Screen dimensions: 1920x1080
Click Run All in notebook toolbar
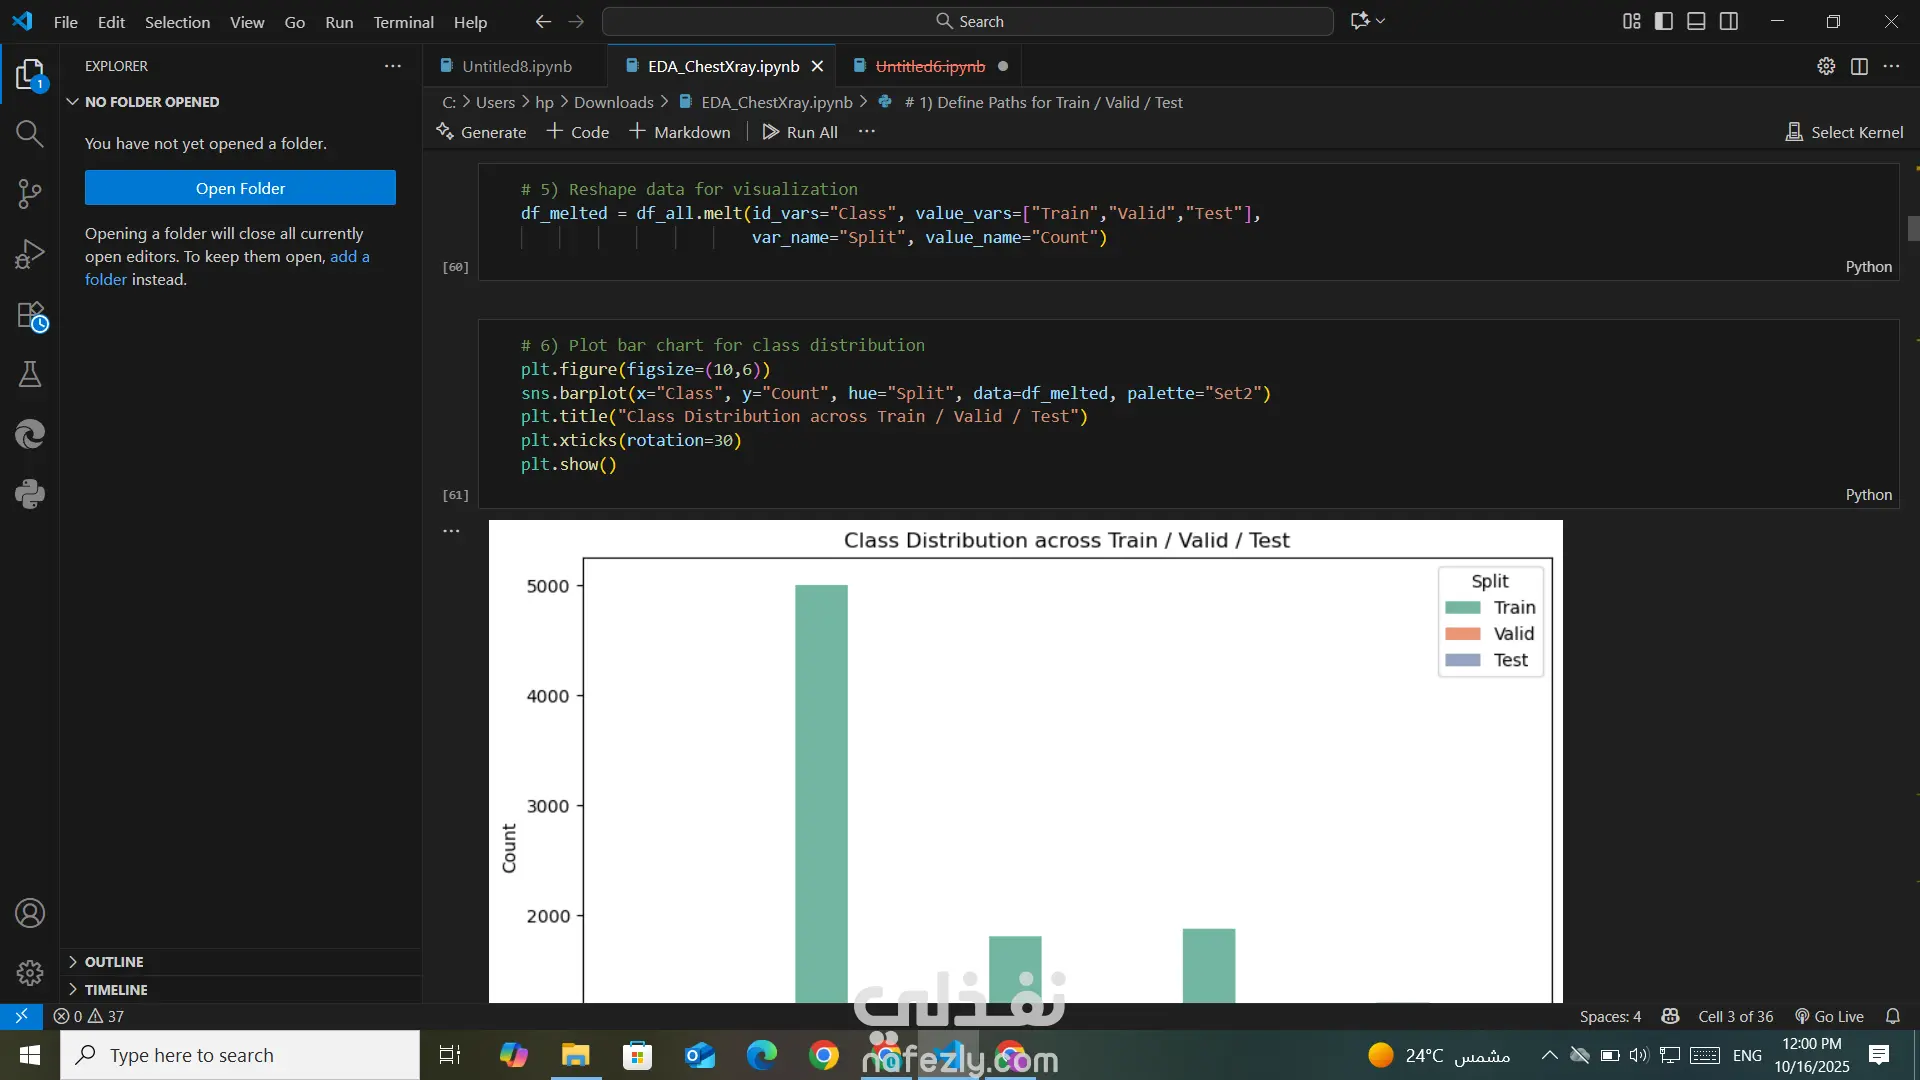point(800,132)
